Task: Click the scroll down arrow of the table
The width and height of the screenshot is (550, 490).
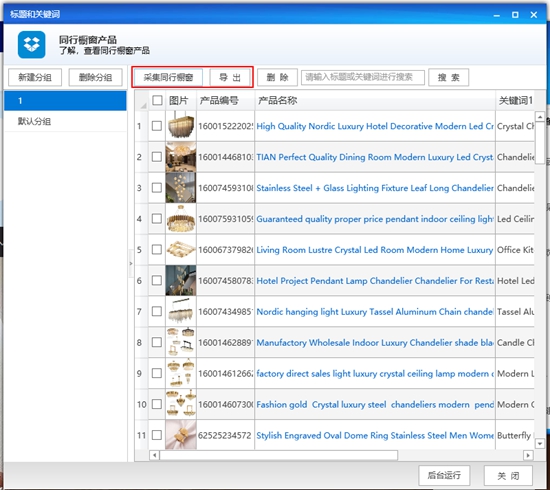Action: tap(540, 444)
